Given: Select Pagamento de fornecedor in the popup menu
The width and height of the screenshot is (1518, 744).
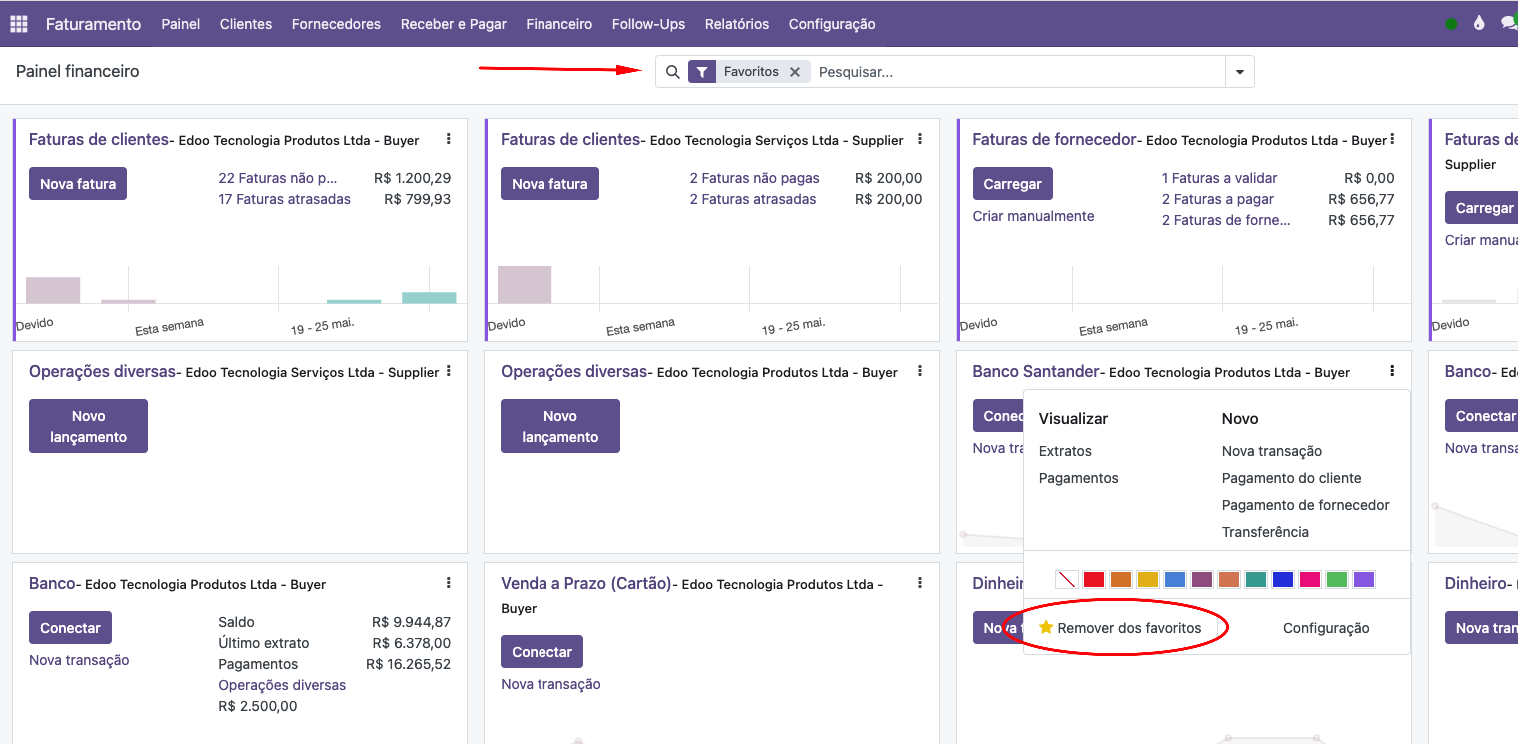Looking at the screenshot, I should [1306, 505].
